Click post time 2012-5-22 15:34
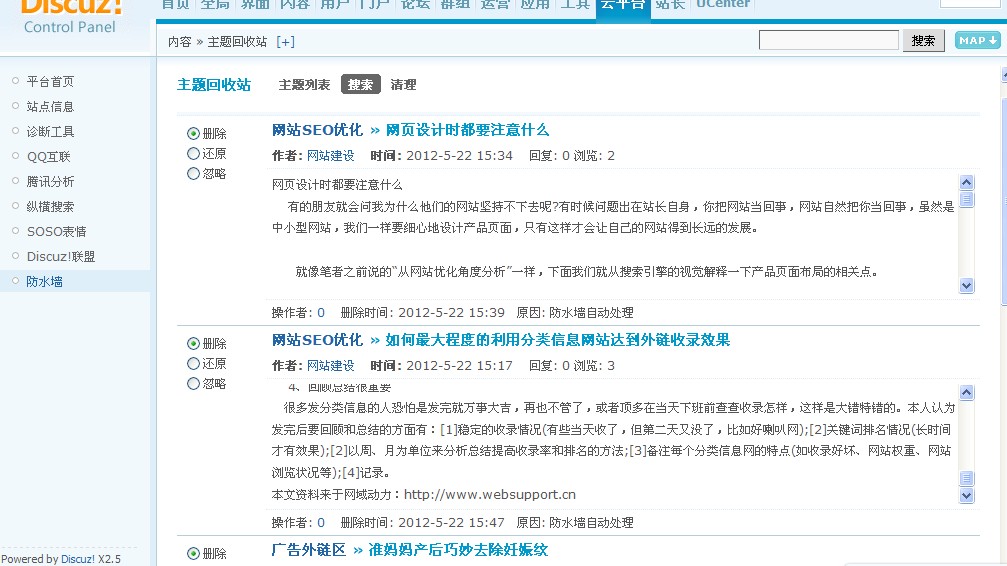The width and height of the screenshot is (1007, 566). pos(460,156)
